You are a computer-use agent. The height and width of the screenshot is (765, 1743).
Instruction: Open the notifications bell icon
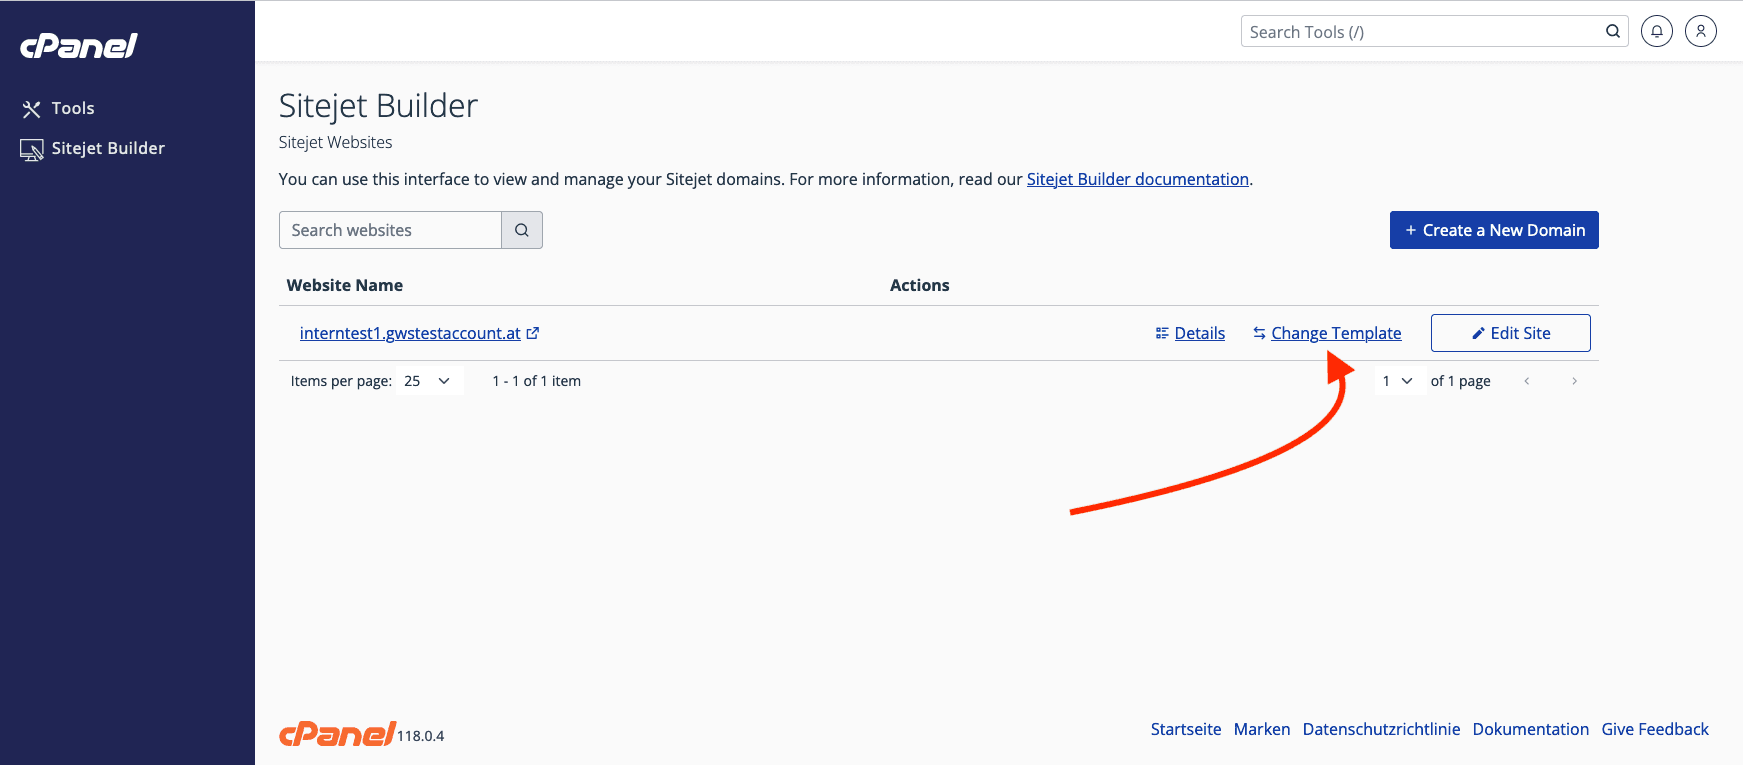click(x=1656, y=32)
